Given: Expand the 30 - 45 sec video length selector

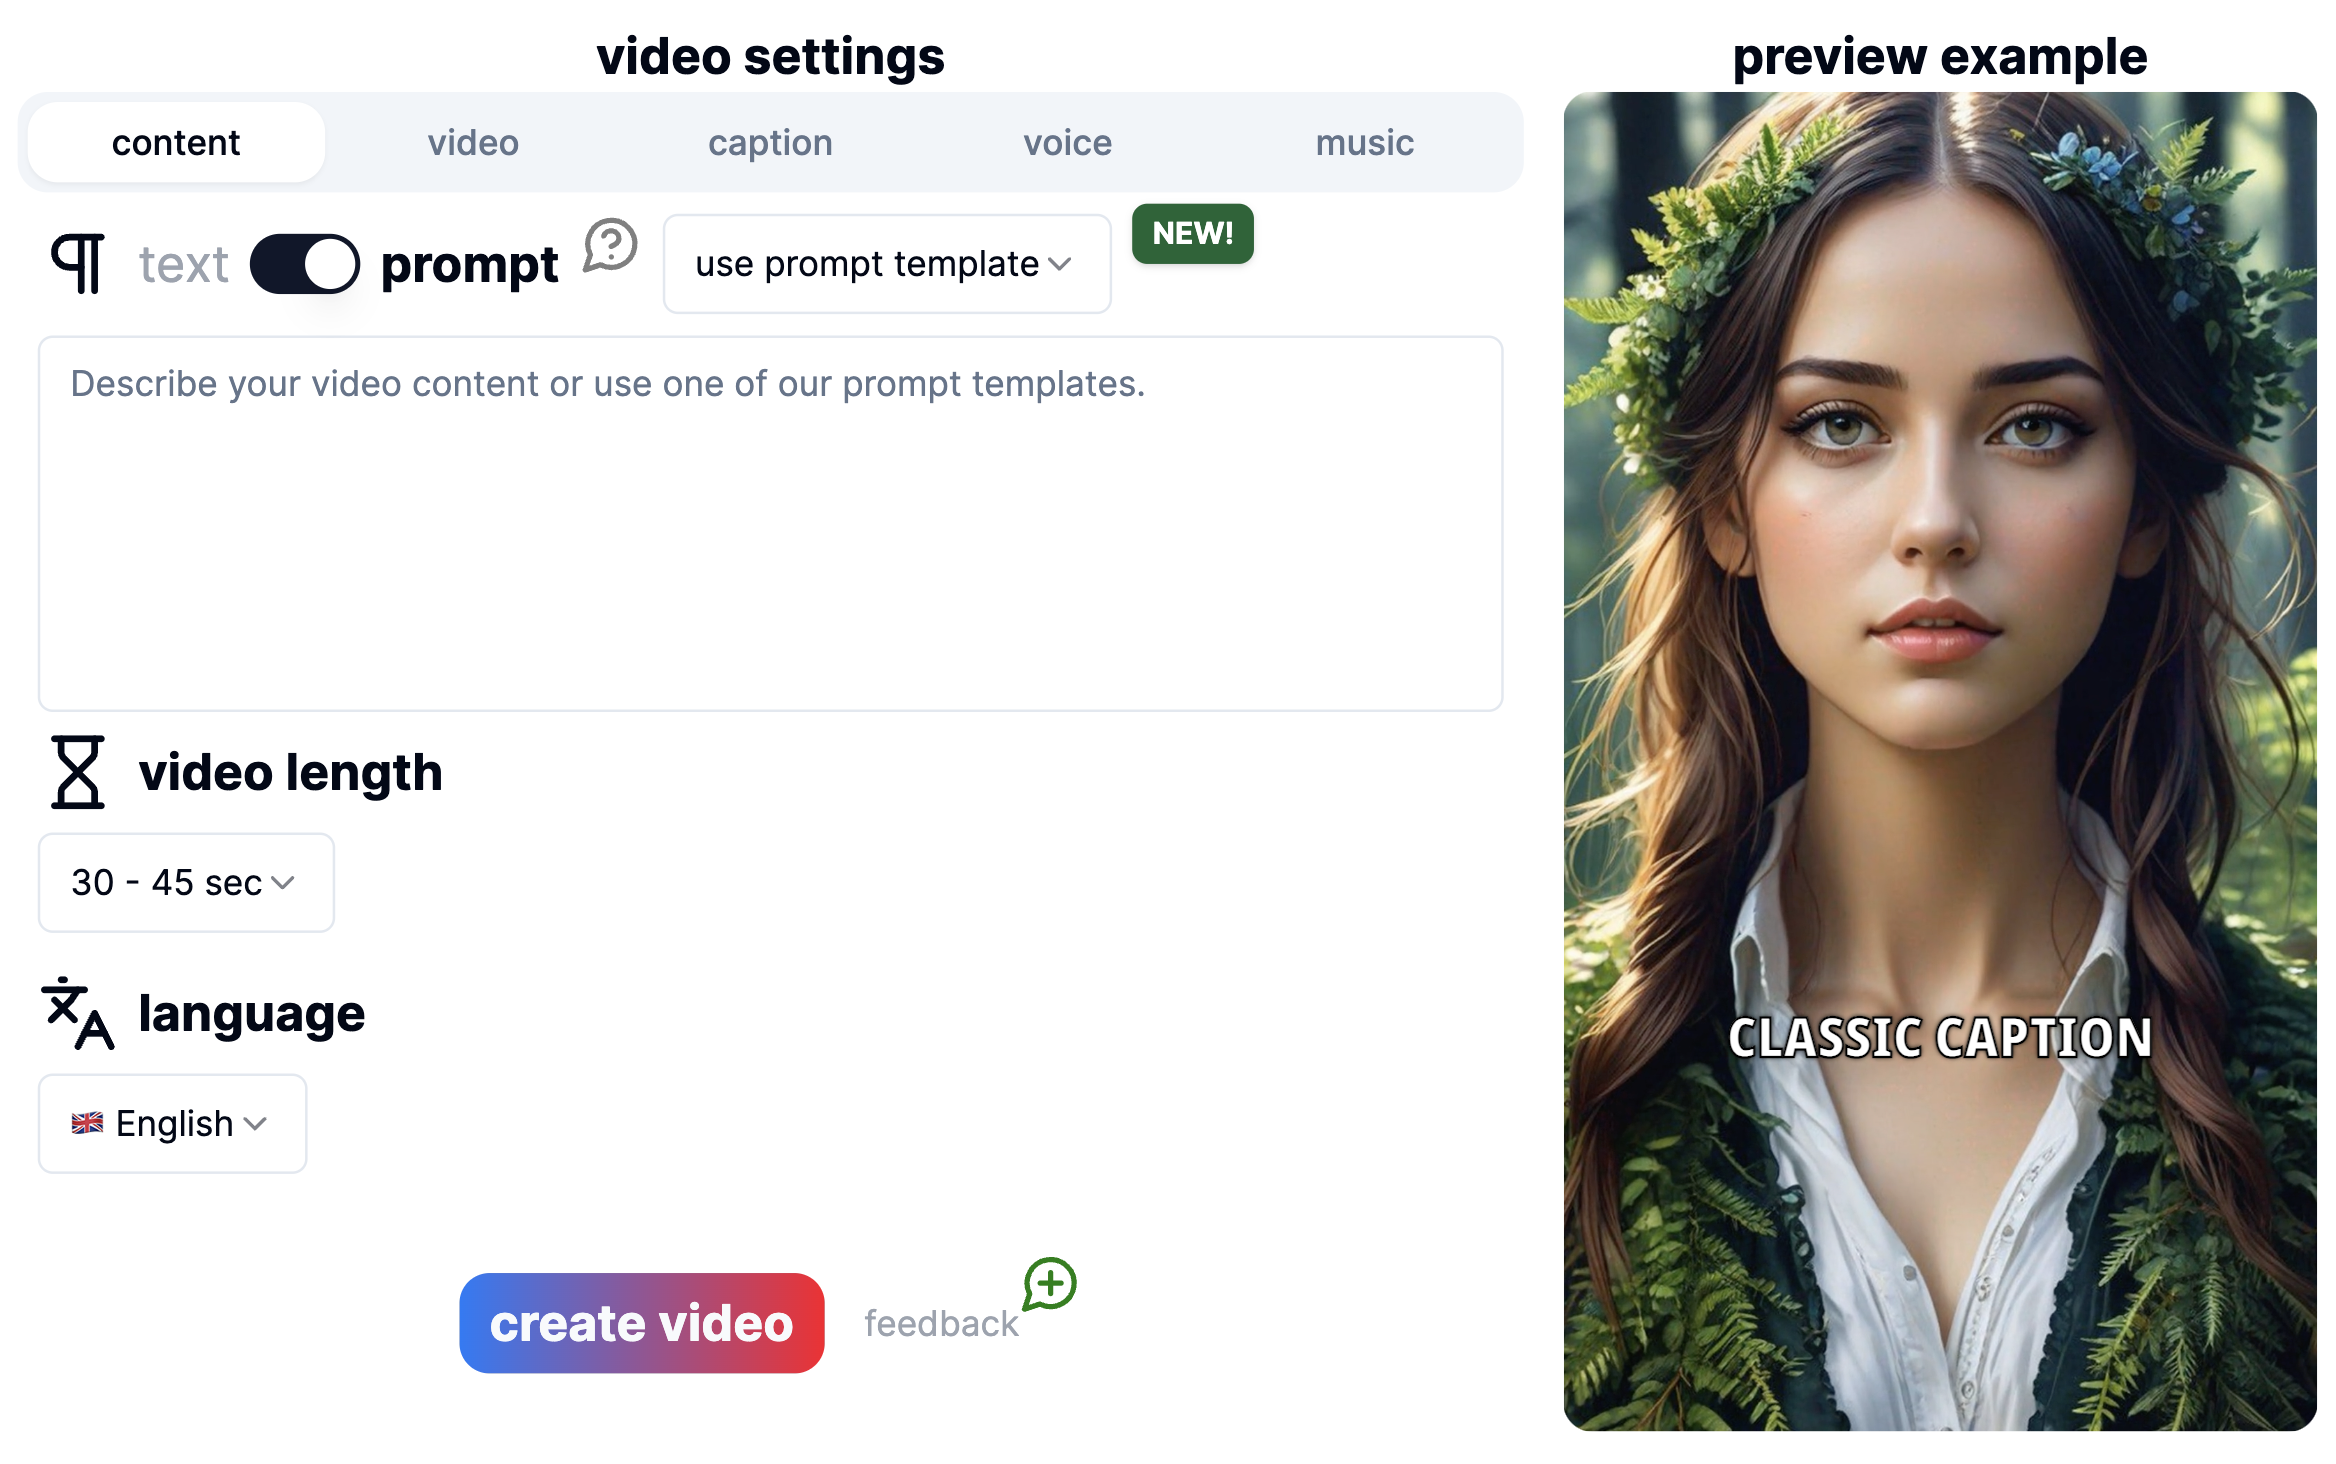Looking at the screenshot, I should pyautogui.click(x=185, y=882).
